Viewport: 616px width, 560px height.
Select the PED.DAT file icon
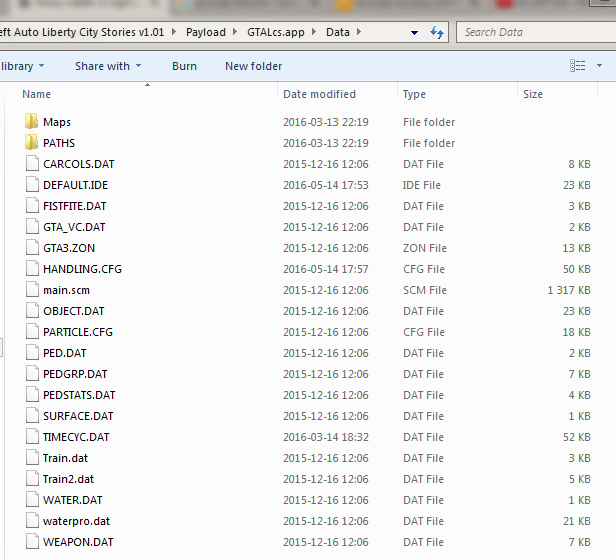click(32, 353)
